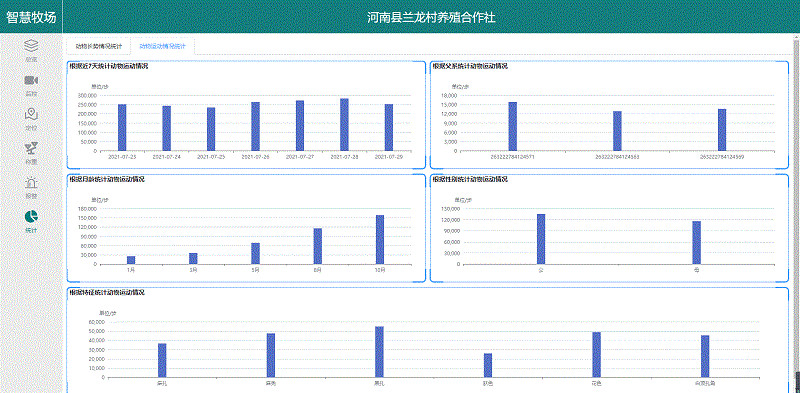Select the 统计 pie chart icon
This screenshot has height=393, width=800.
coord(31,216)
